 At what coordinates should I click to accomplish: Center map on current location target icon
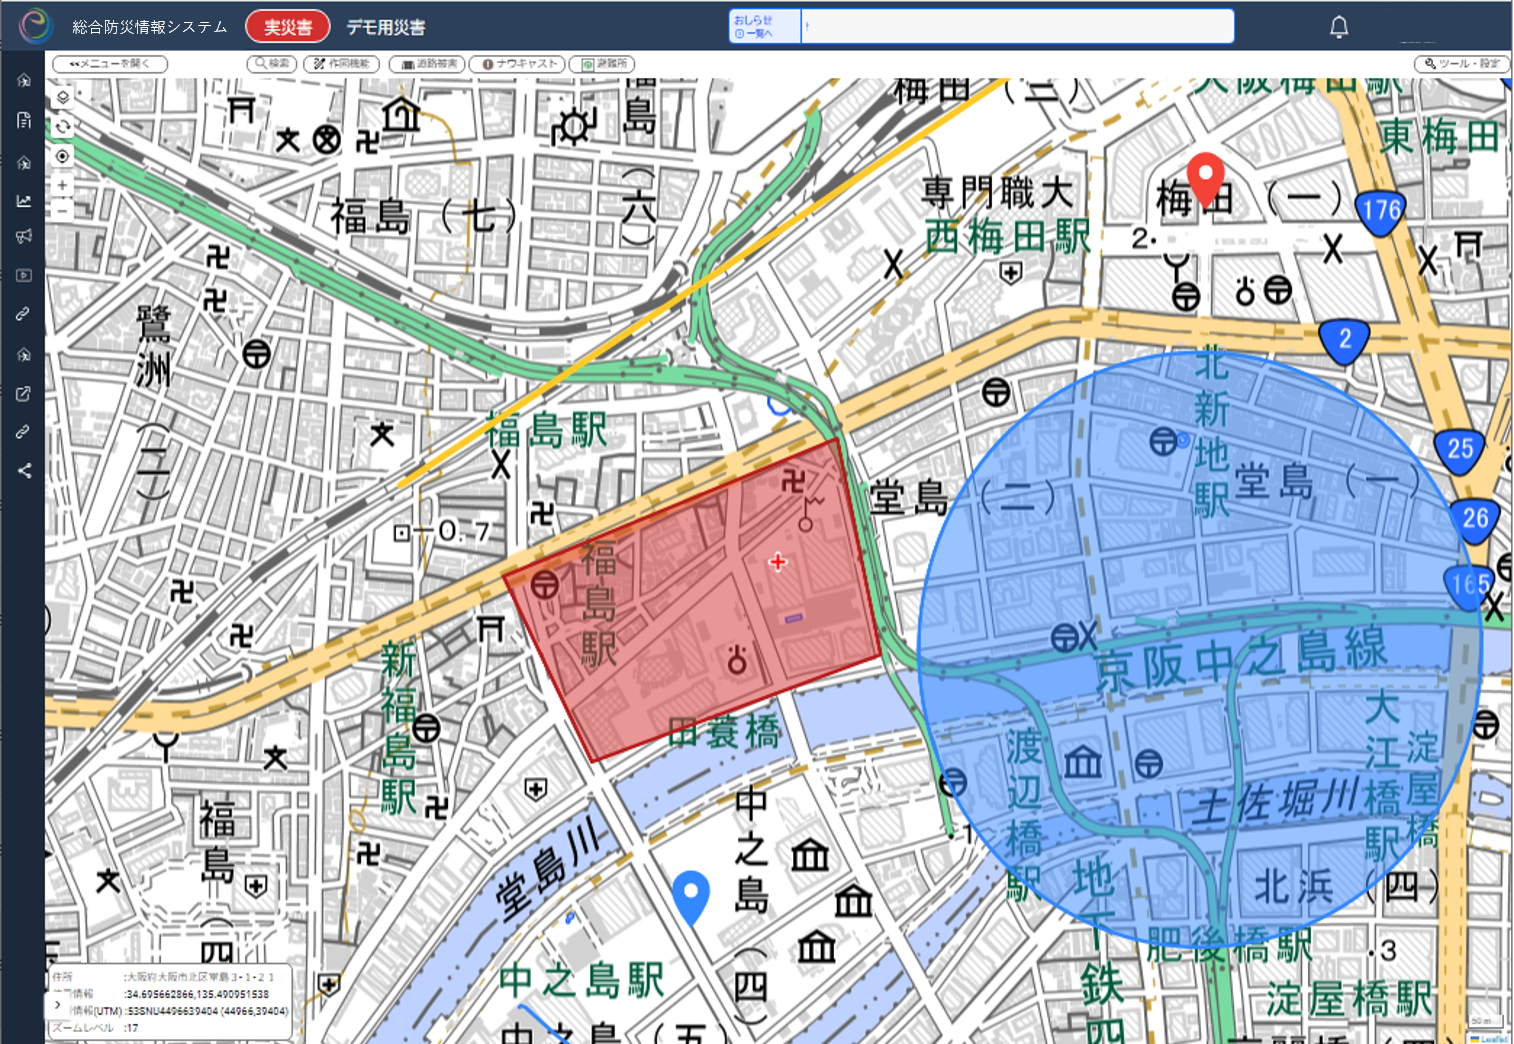click(62, 156)
